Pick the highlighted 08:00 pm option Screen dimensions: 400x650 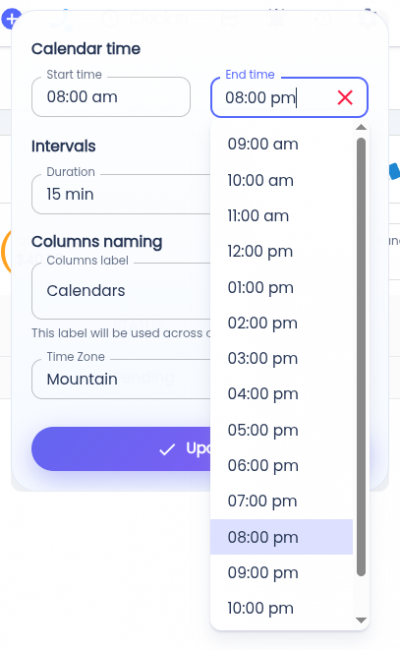click(281, 537)
